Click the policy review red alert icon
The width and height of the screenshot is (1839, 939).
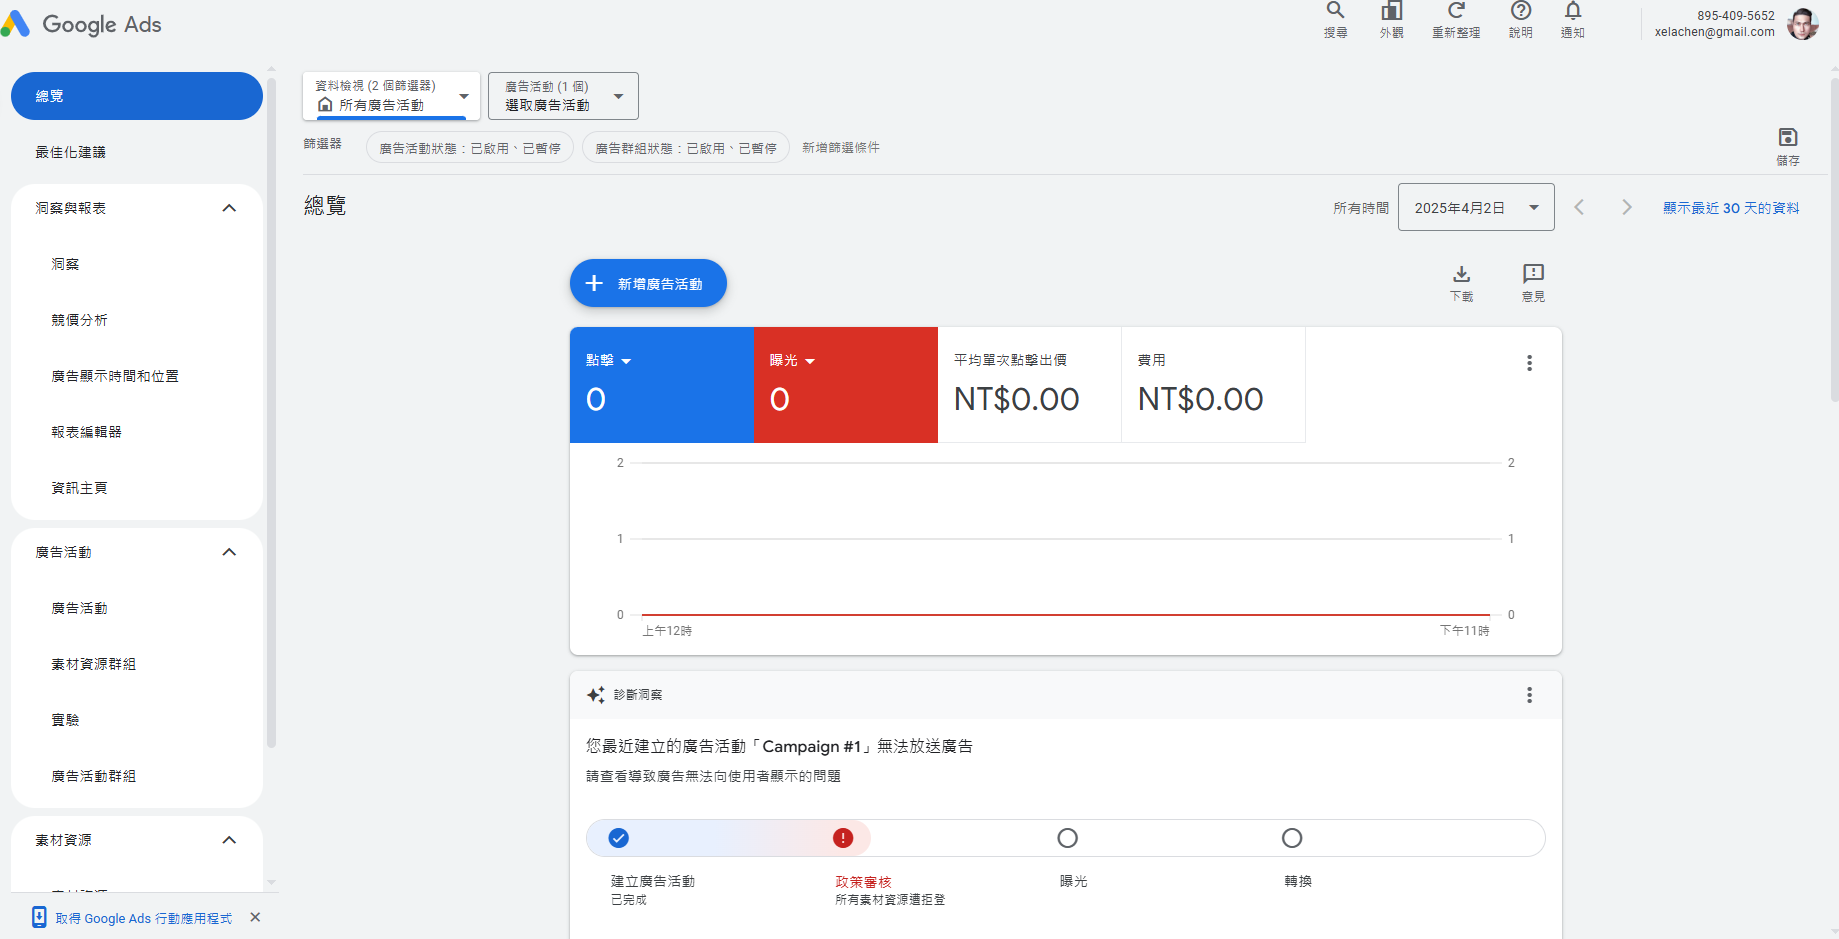point(843,838)
